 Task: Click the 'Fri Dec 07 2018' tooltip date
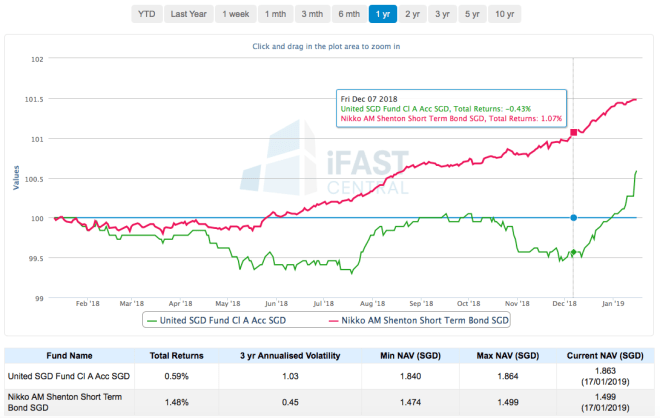(369, 99)
